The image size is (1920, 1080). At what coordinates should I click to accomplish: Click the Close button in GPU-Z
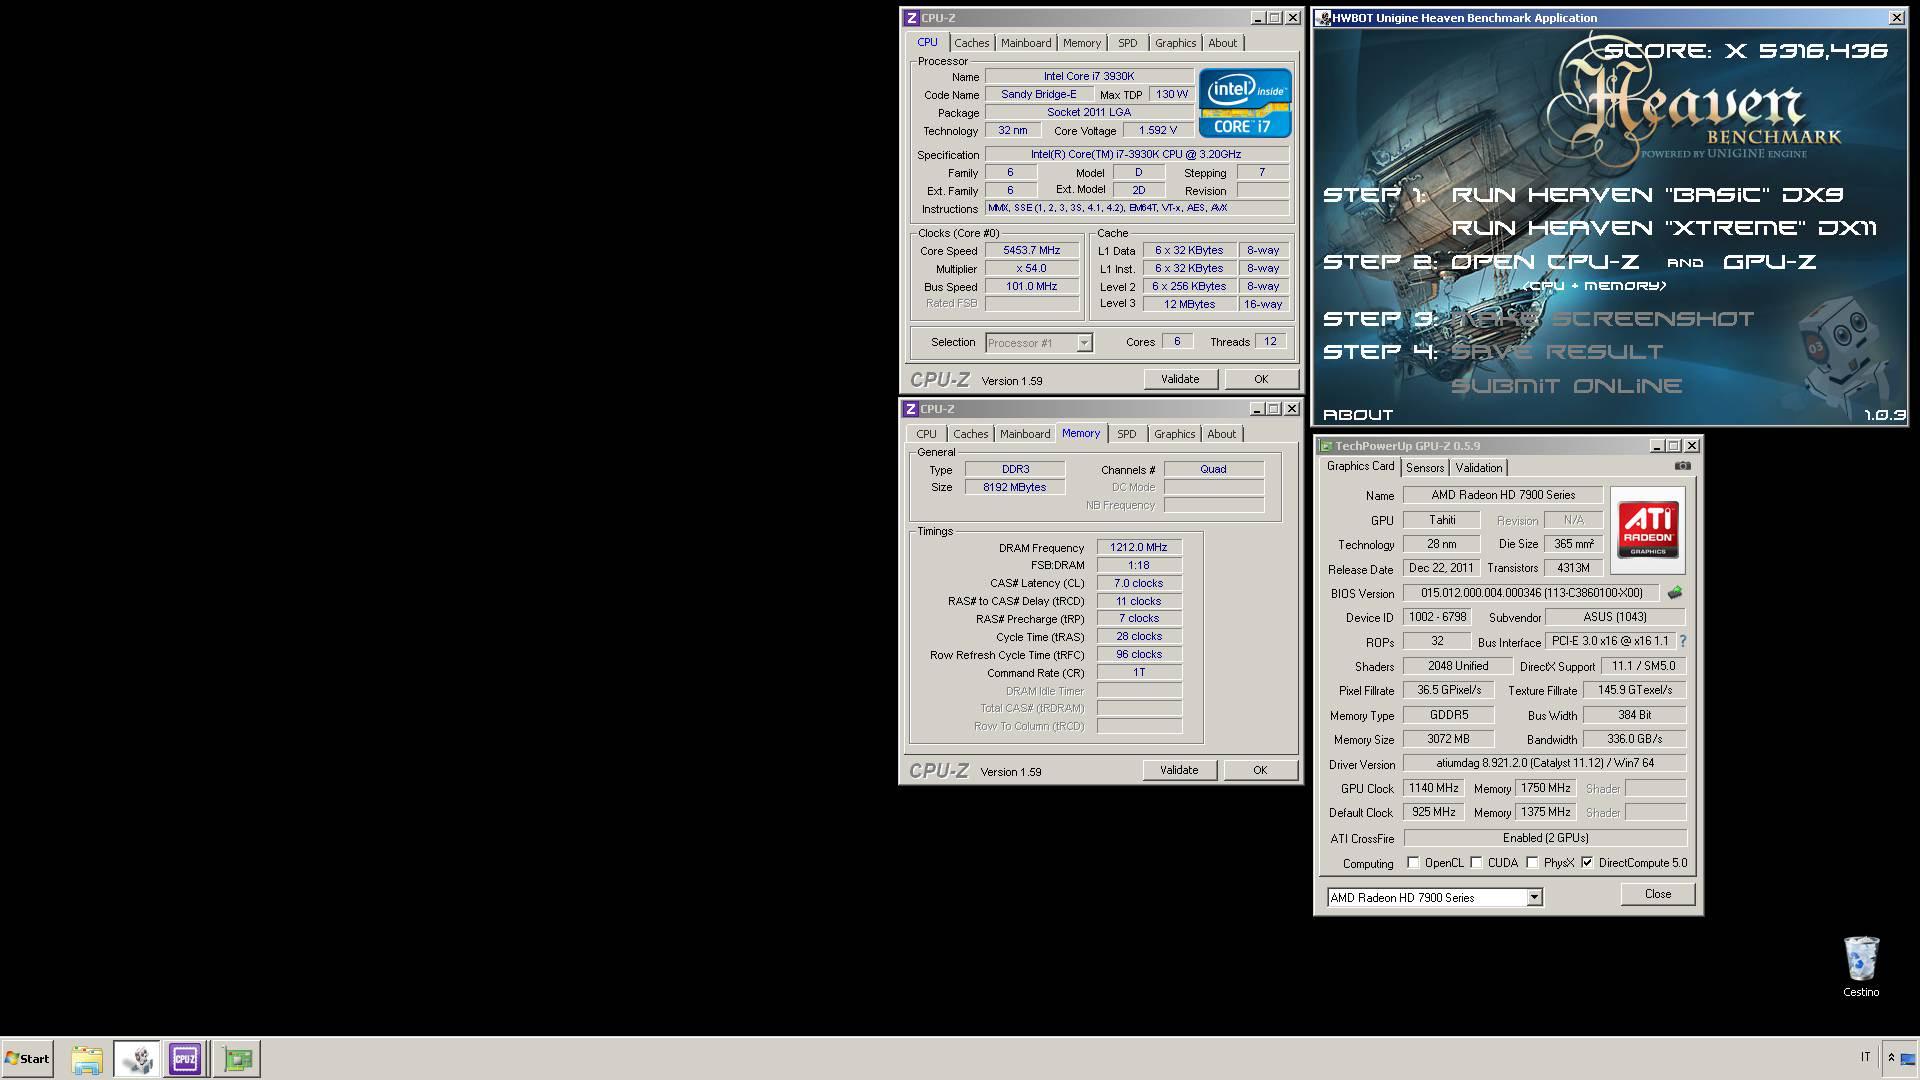click(x=1657, y=894)
